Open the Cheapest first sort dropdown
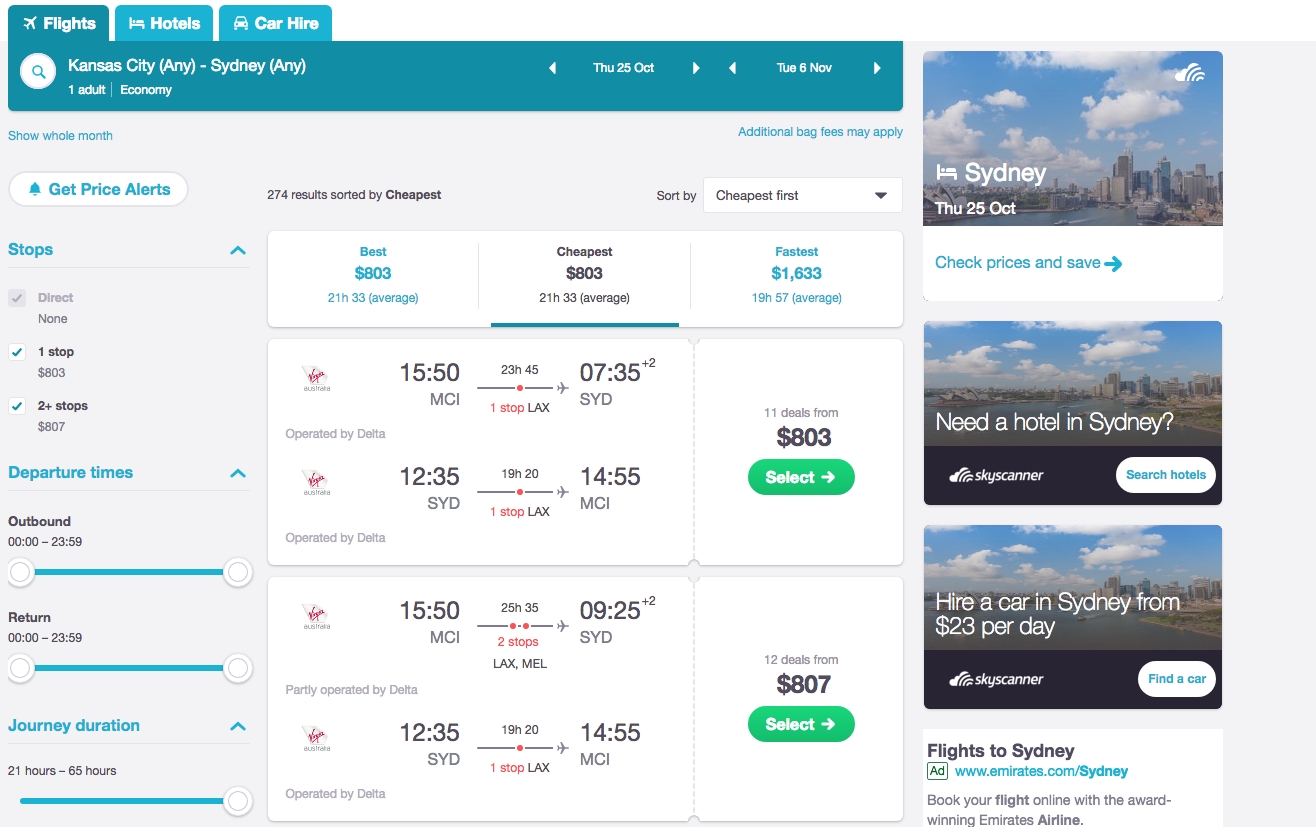 [x=802, y=195]
